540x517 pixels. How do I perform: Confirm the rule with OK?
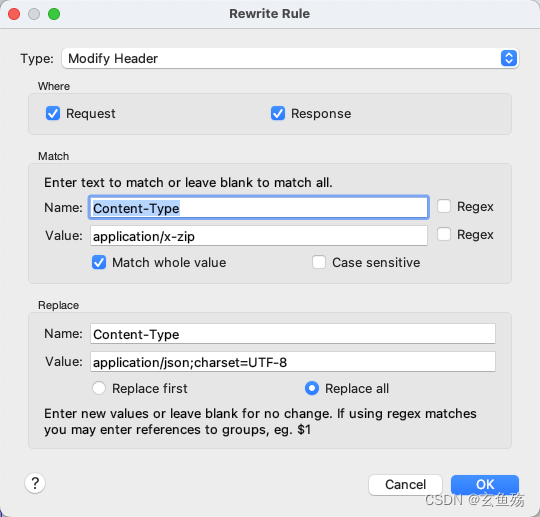pyautogui.click(x=485, y=485)
